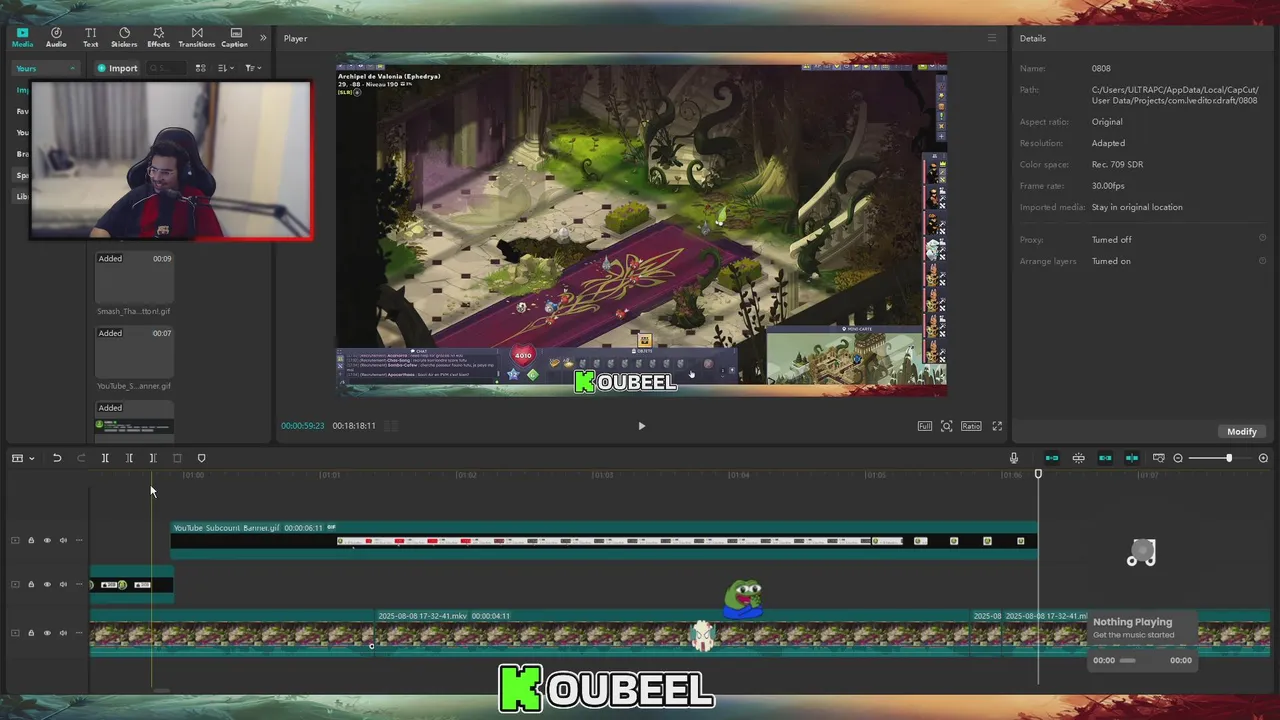The image size is (1280, 720).
Task: Collapse the Yours media dropdown
Action: 45,68
